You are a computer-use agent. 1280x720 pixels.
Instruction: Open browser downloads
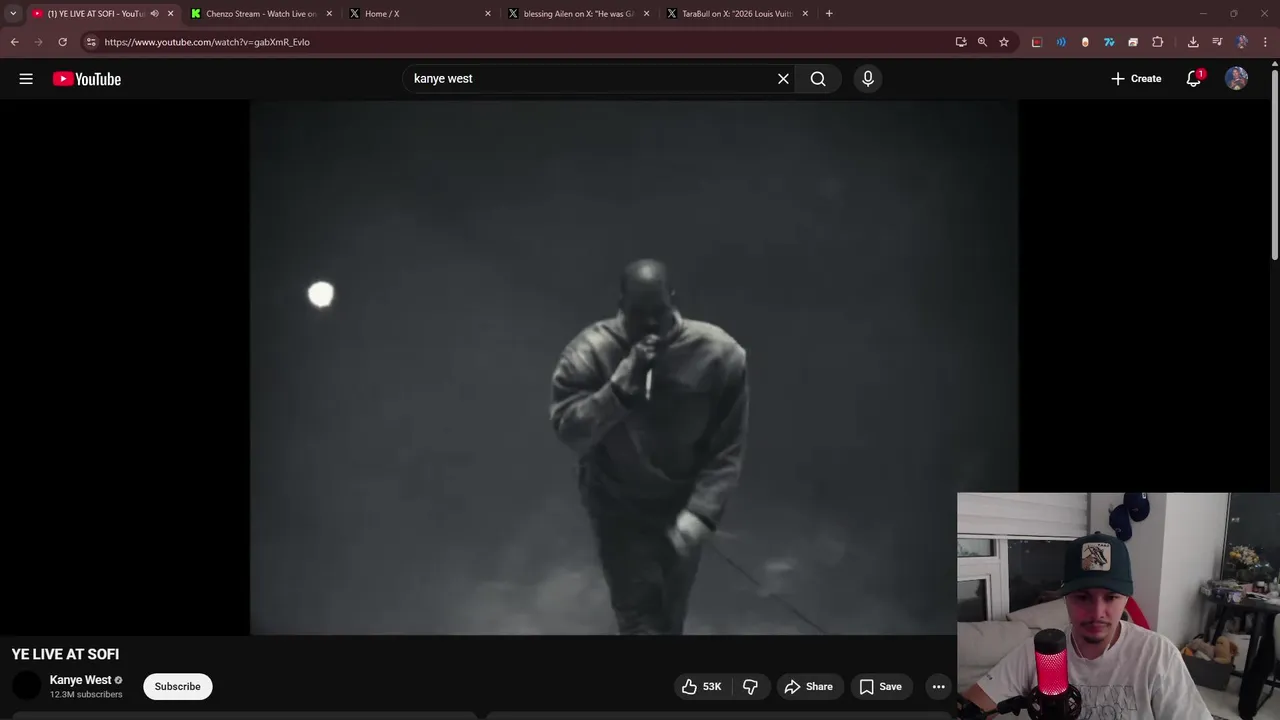click(x=1193, y=42)
